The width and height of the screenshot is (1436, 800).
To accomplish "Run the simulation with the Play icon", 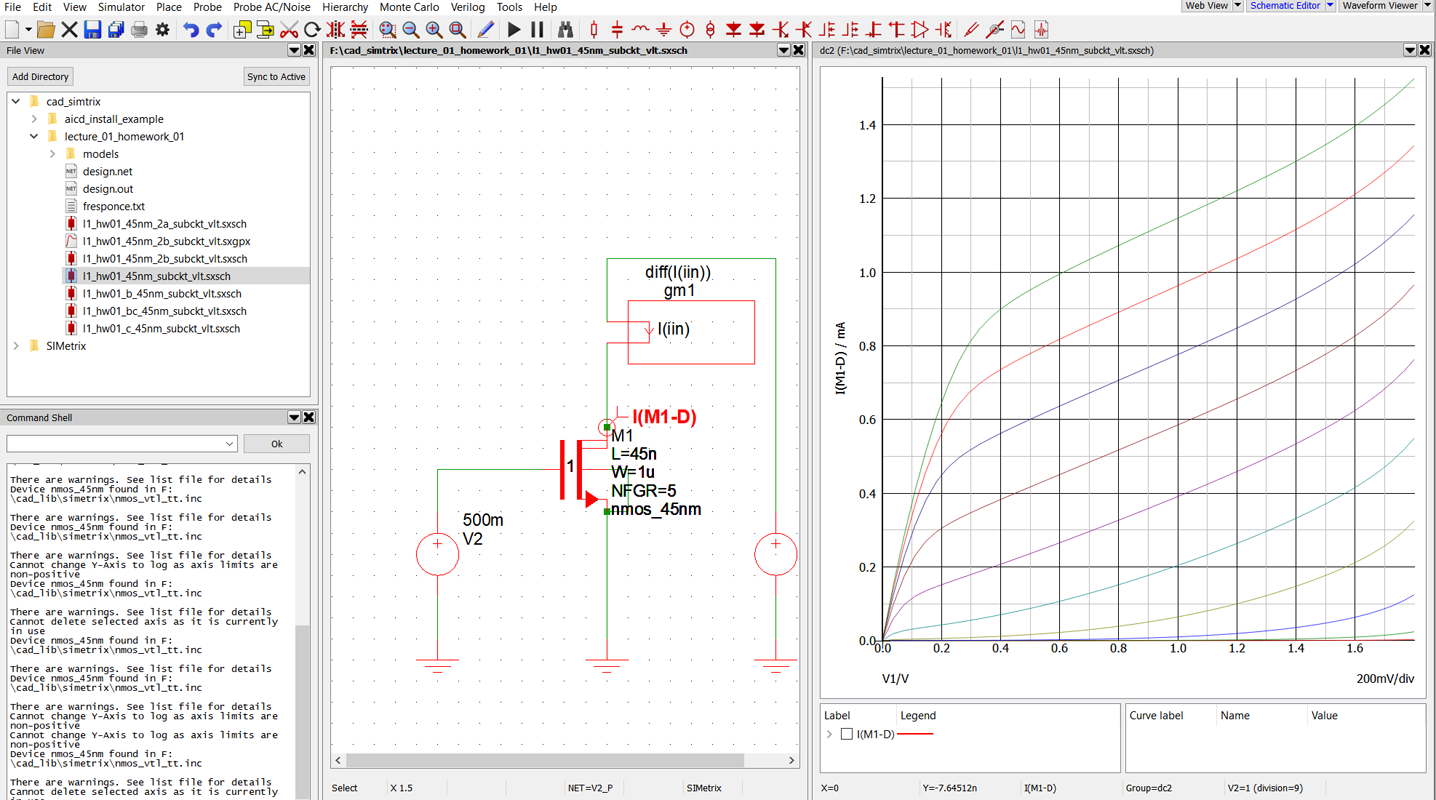I will click(514, 29).
